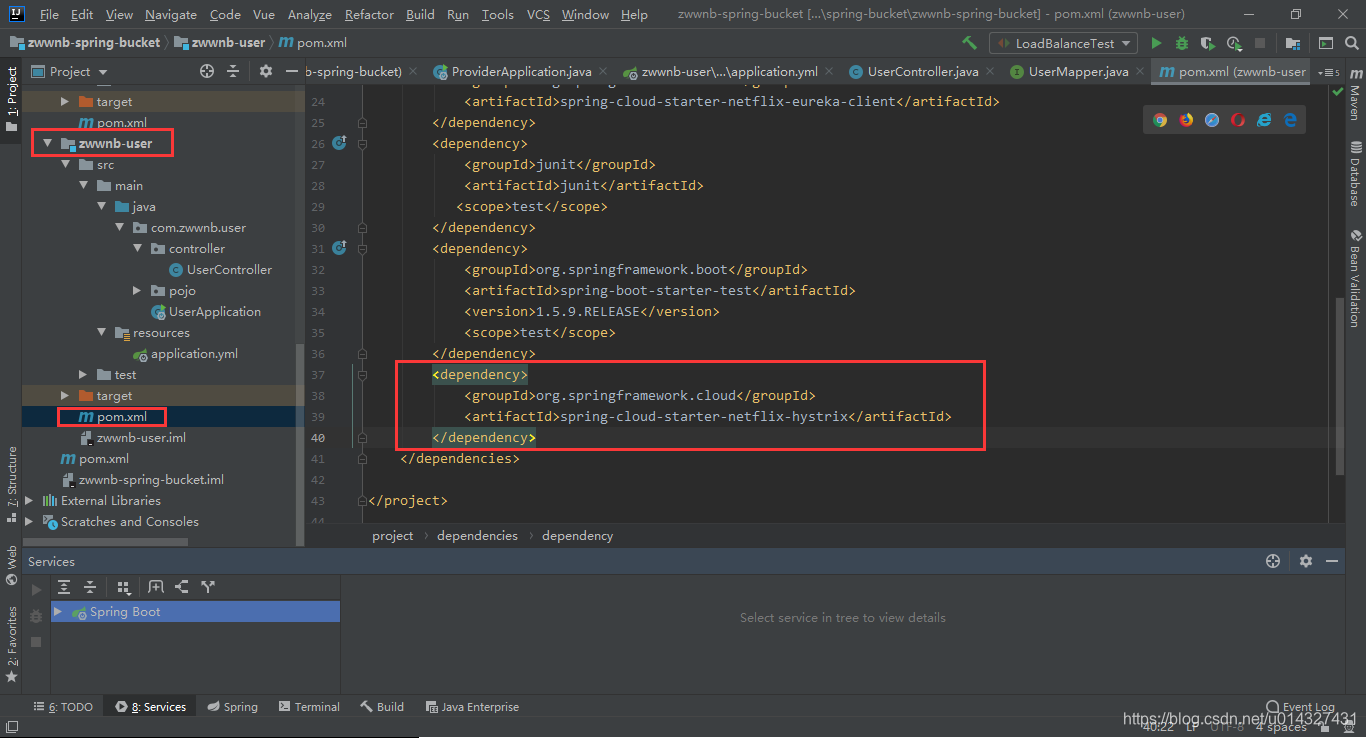This screenshot has height=738, width=1366.
Task: Click the Run Anything toolbar icon
Action: pos(1325,43)
